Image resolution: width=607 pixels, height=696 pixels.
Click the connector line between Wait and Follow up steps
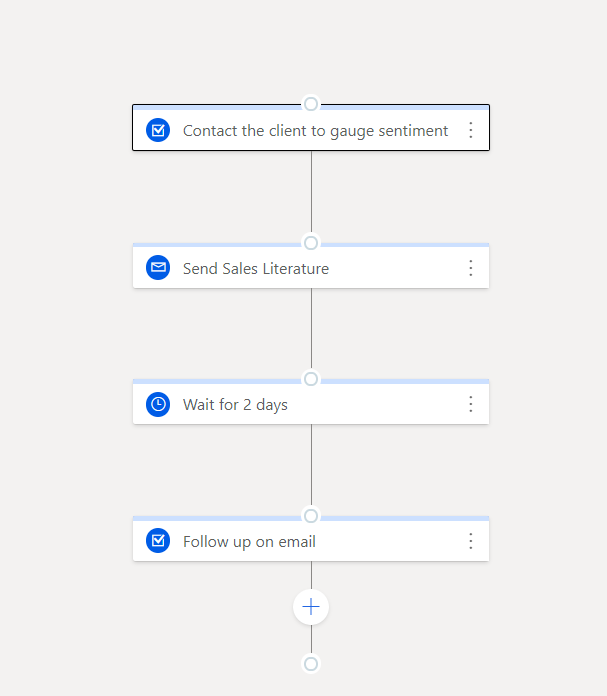(311, 465)
